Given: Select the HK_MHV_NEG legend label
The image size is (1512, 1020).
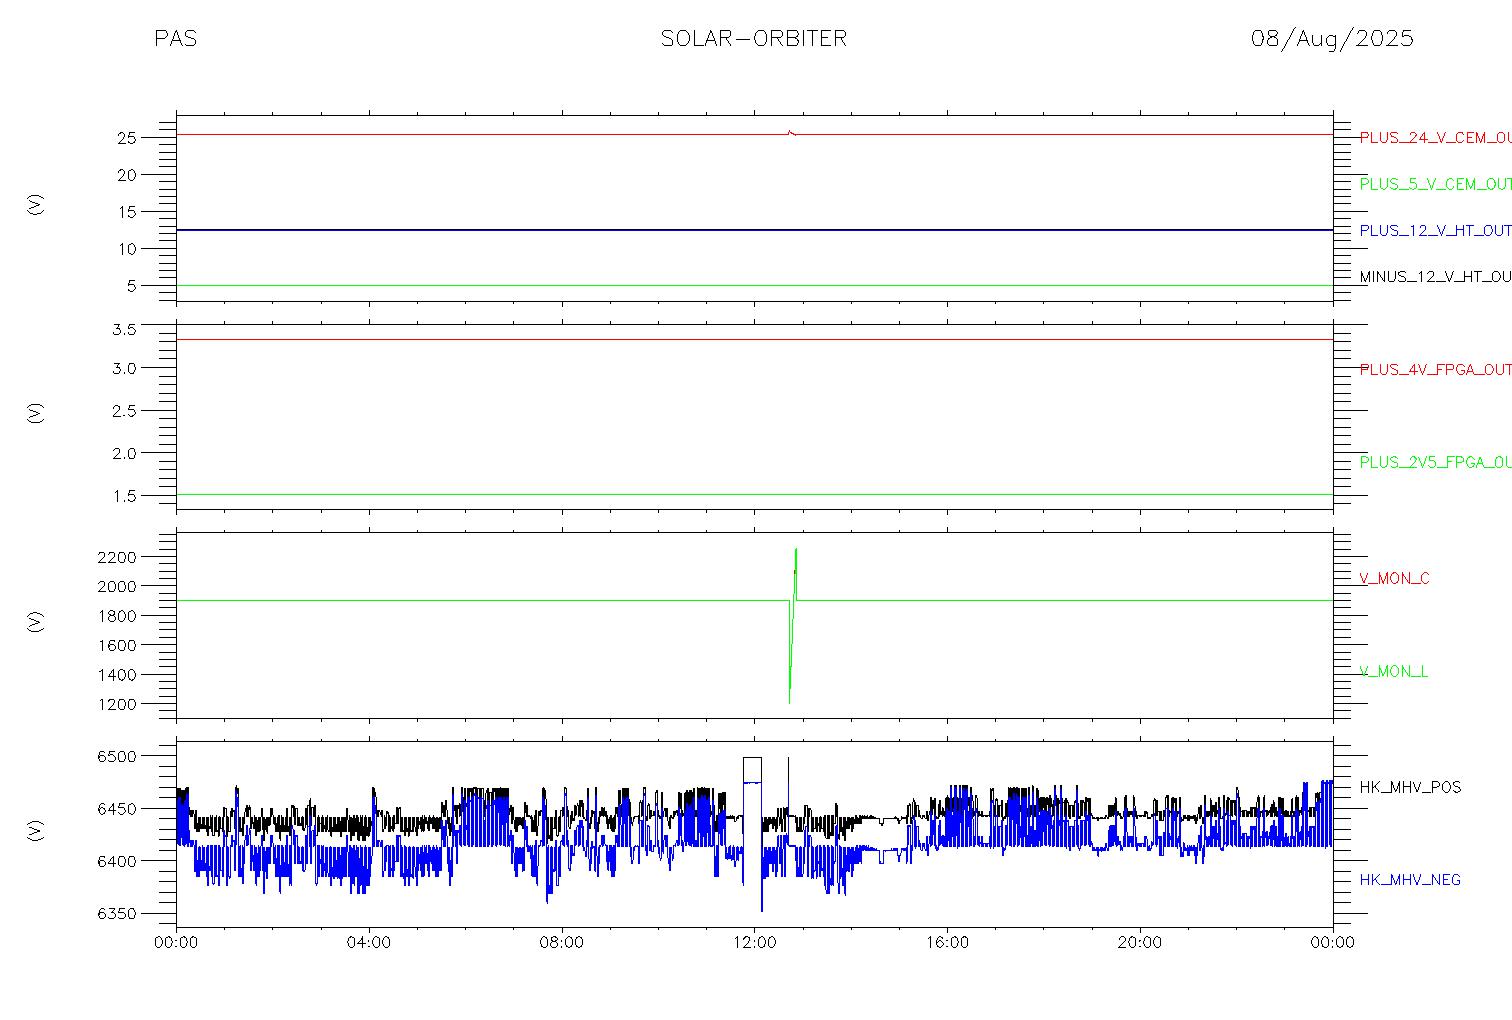Looking at the screenshot, I should (1410, 880).
